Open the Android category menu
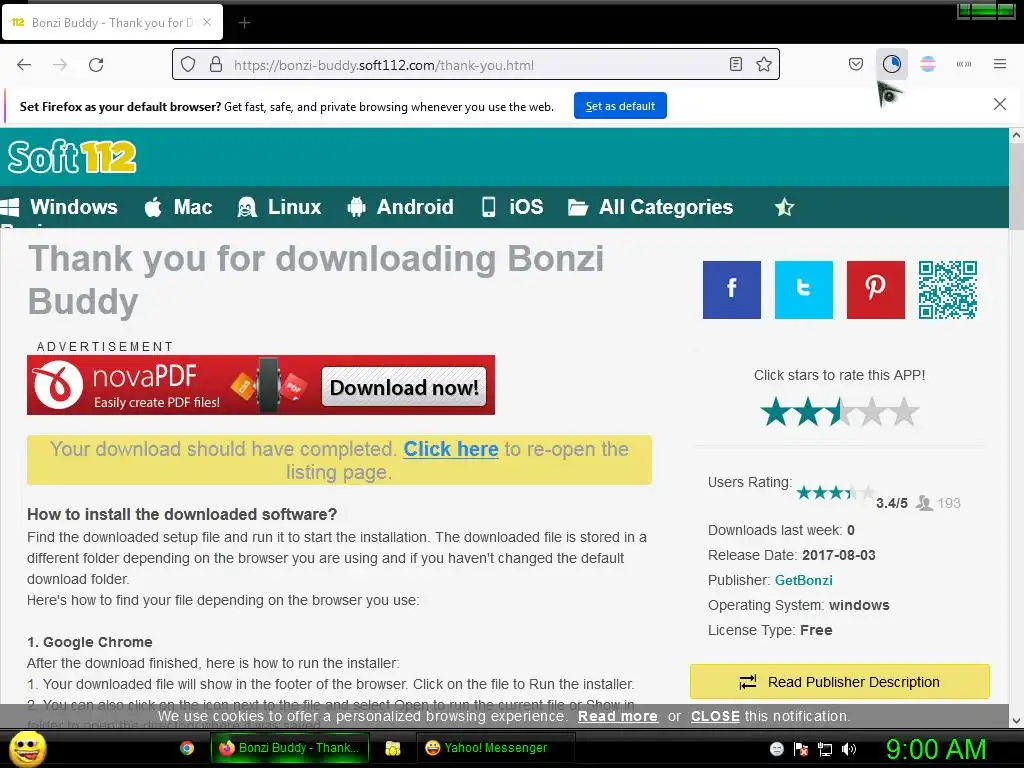The height and width of the screenshot is (768, 1024). click(x=400, y=207)
